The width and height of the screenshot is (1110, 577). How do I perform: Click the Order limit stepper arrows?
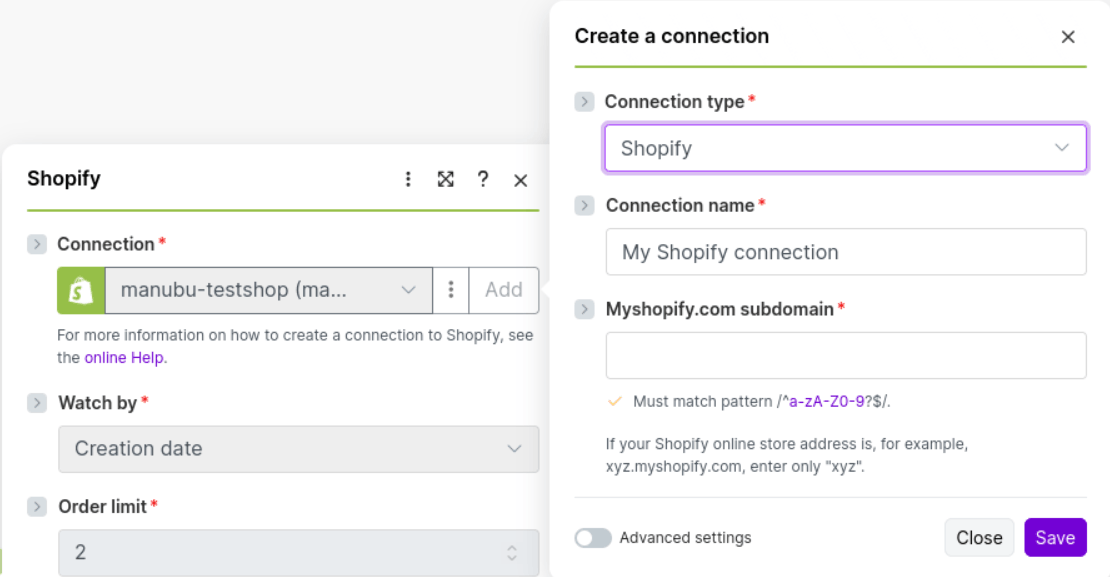click(x=512, y=552)
